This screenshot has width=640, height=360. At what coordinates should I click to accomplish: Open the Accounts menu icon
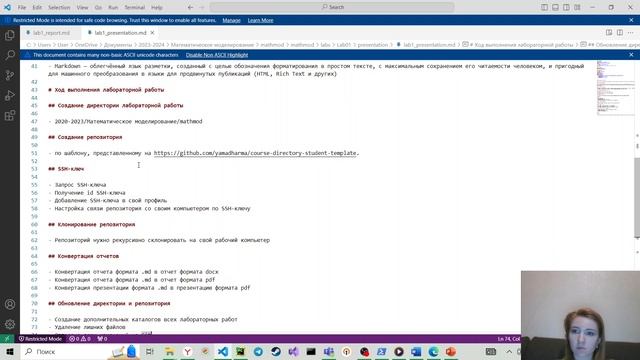point(10,304)
